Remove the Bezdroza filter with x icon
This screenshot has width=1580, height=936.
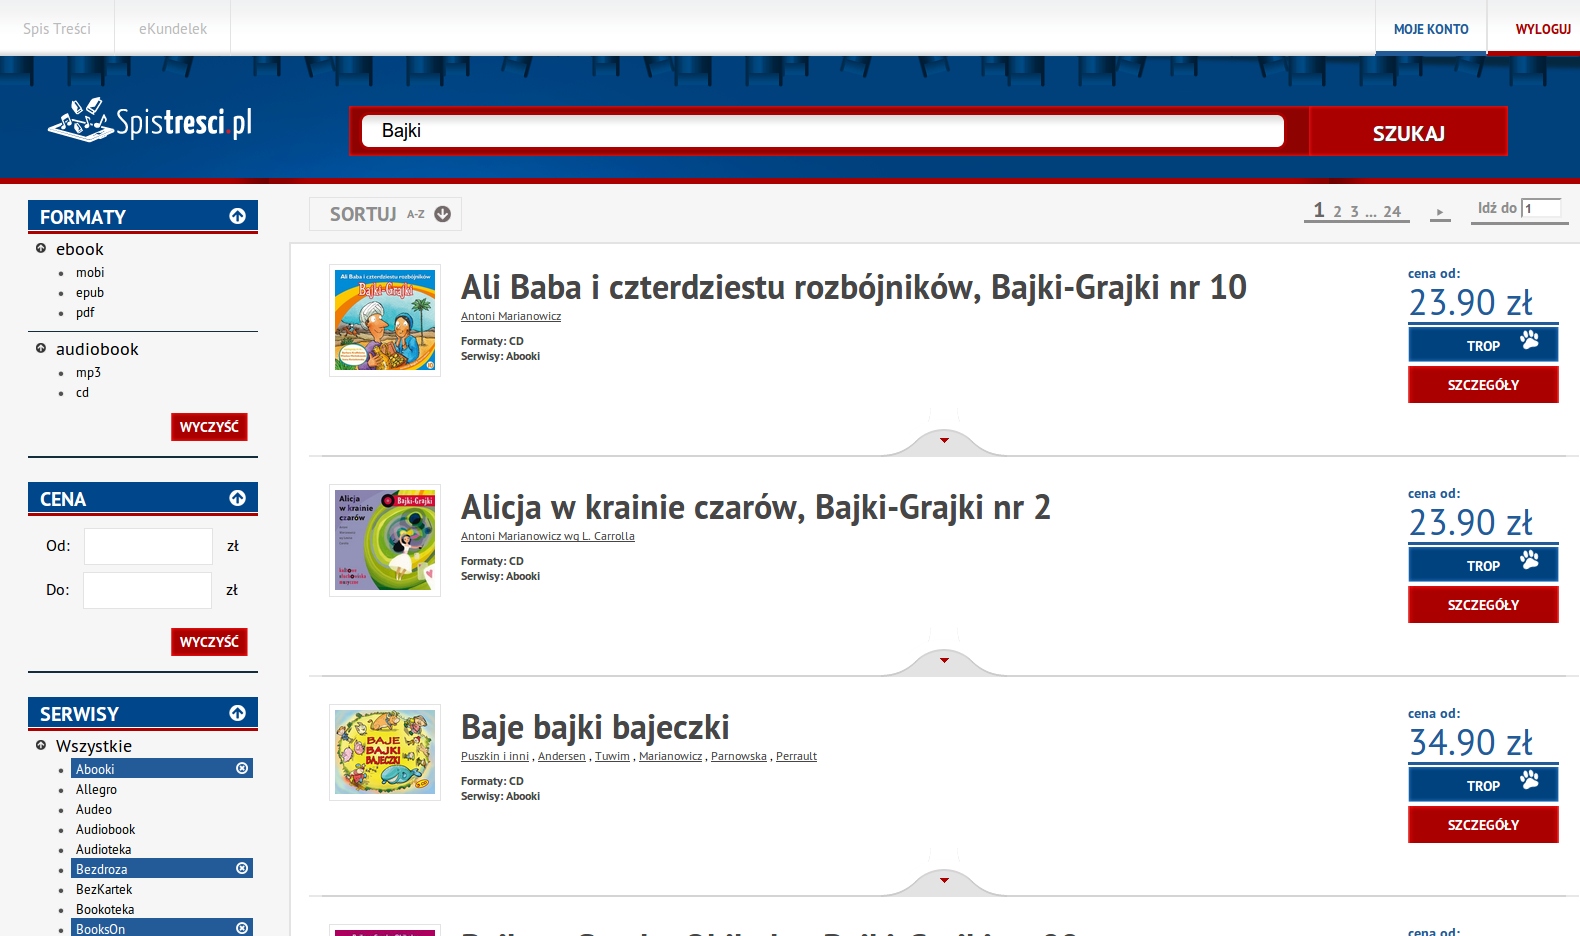pyautogui.click(x=242, y=868)
